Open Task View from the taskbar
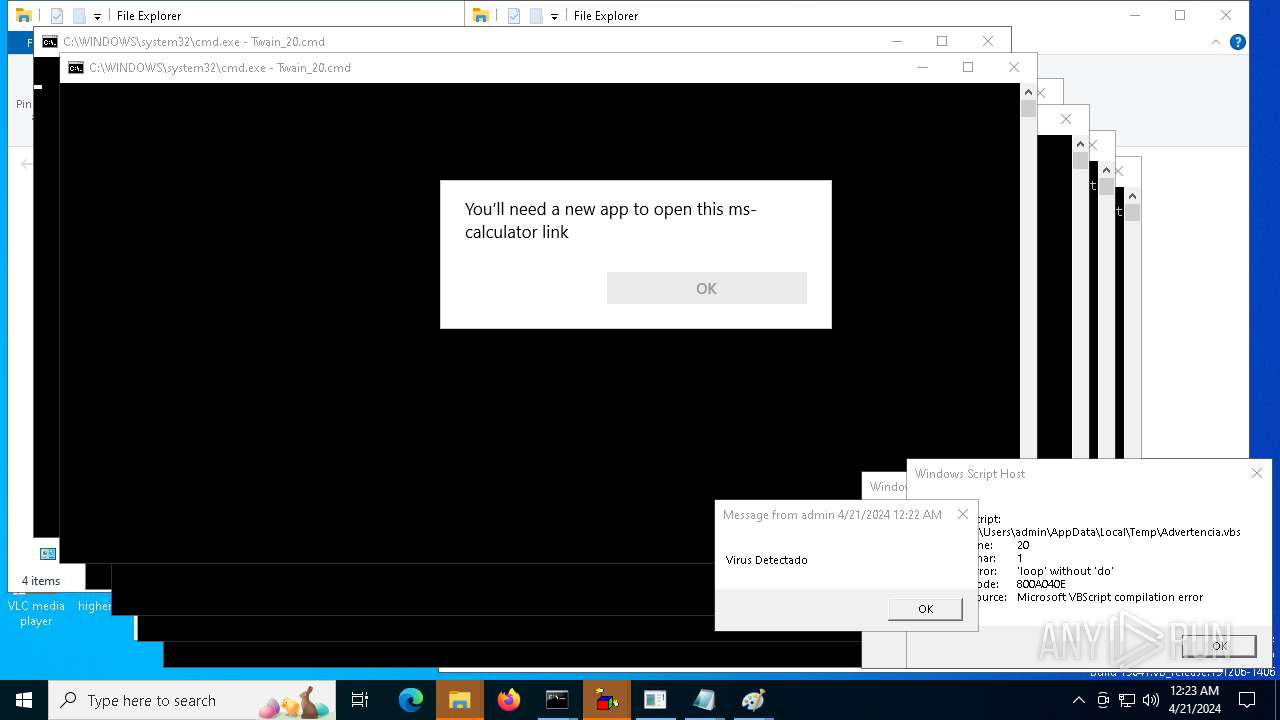This screenshot has height=720, width=1280. tap(360, 700)
